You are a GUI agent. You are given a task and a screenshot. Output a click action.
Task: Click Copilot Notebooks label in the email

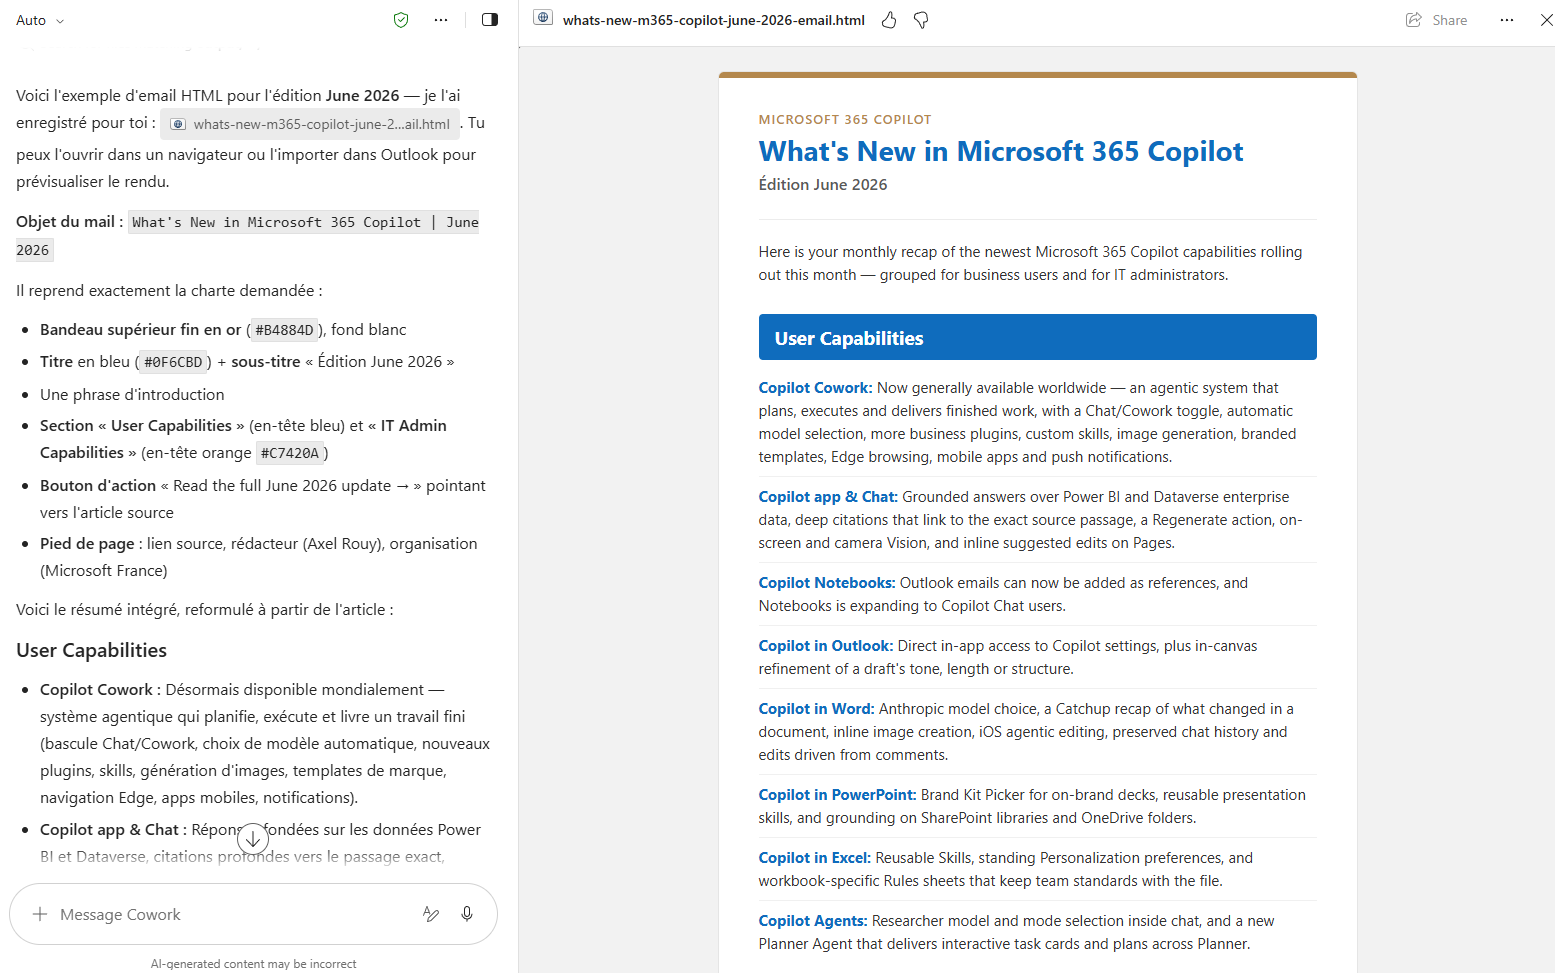pos(827,583)
